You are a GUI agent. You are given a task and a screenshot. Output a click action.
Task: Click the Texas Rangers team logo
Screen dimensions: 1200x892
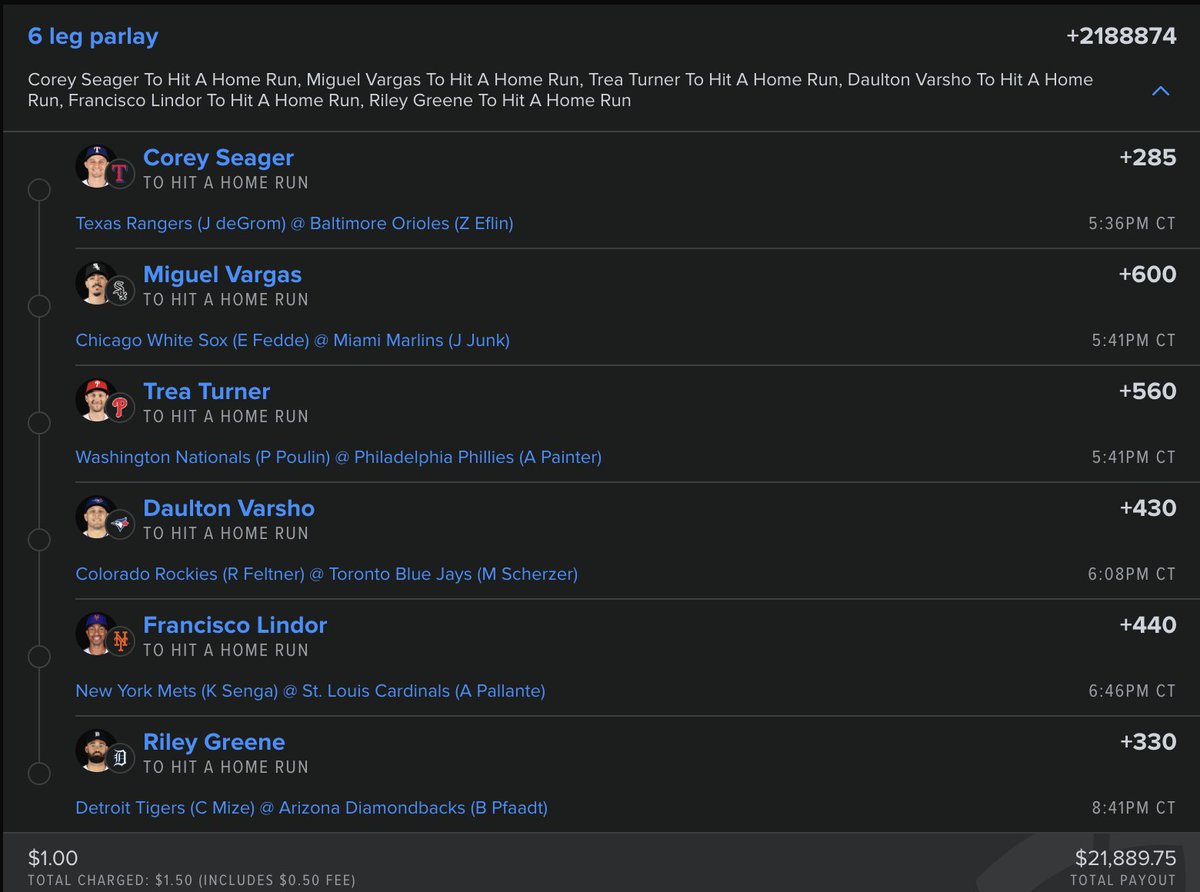(120, 174)
